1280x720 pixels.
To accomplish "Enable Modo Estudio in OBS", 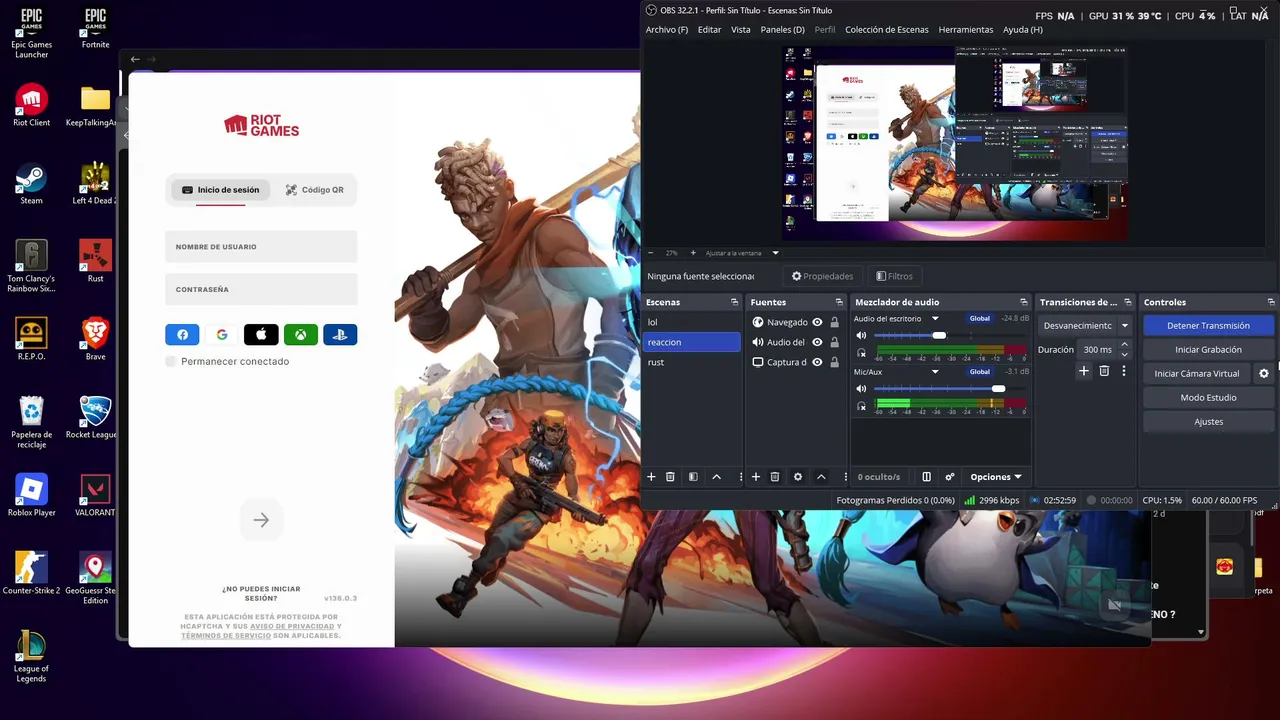I will pos(1208,397).
